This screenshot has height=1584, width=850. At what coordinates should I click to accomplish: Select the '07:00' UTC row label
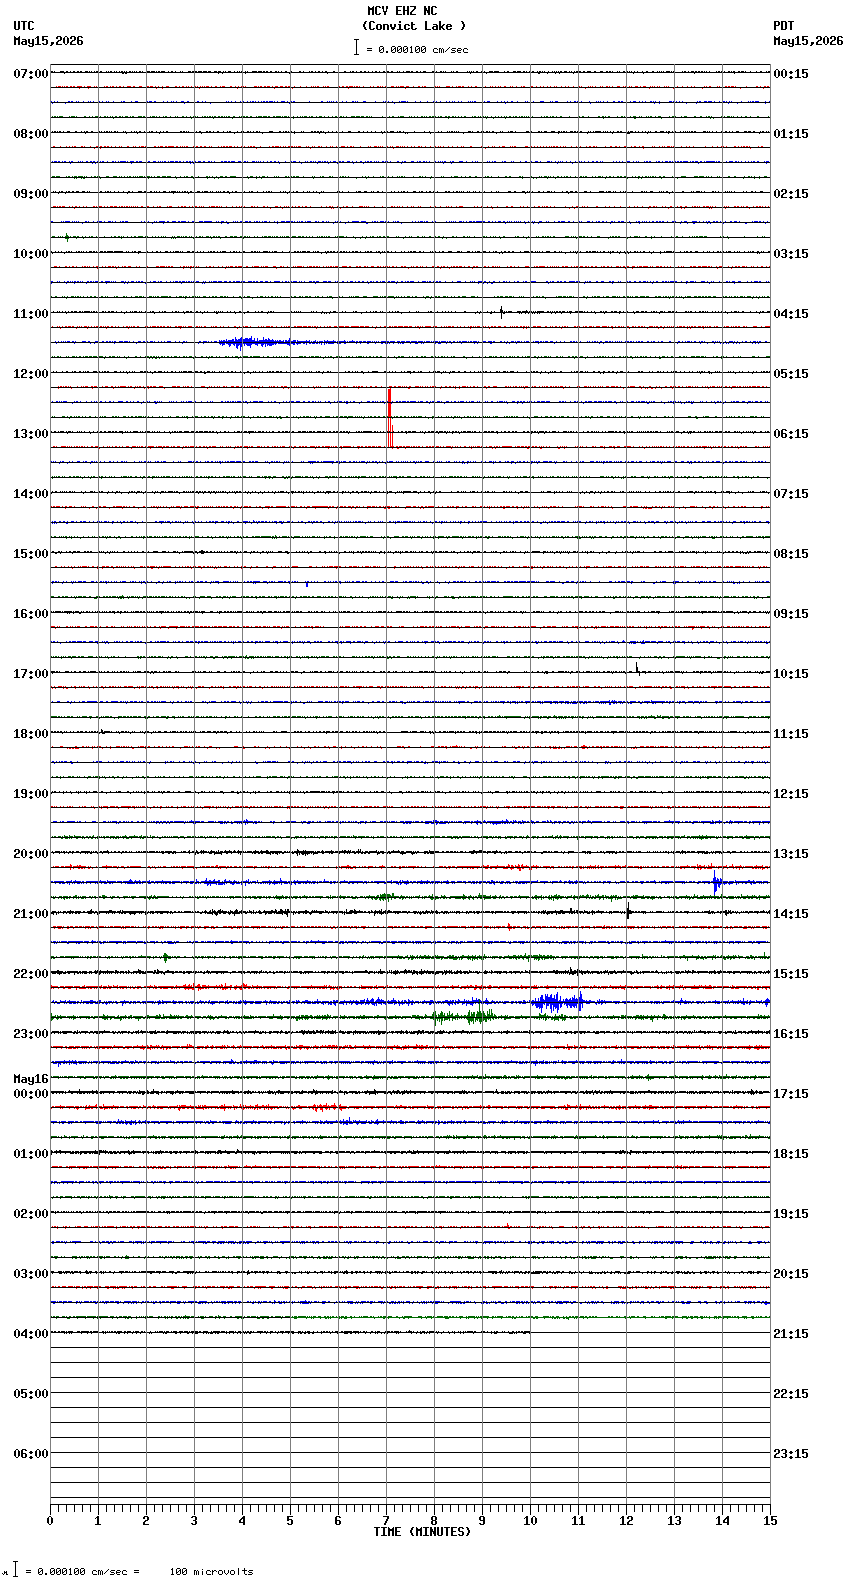(x=31, y=74)
